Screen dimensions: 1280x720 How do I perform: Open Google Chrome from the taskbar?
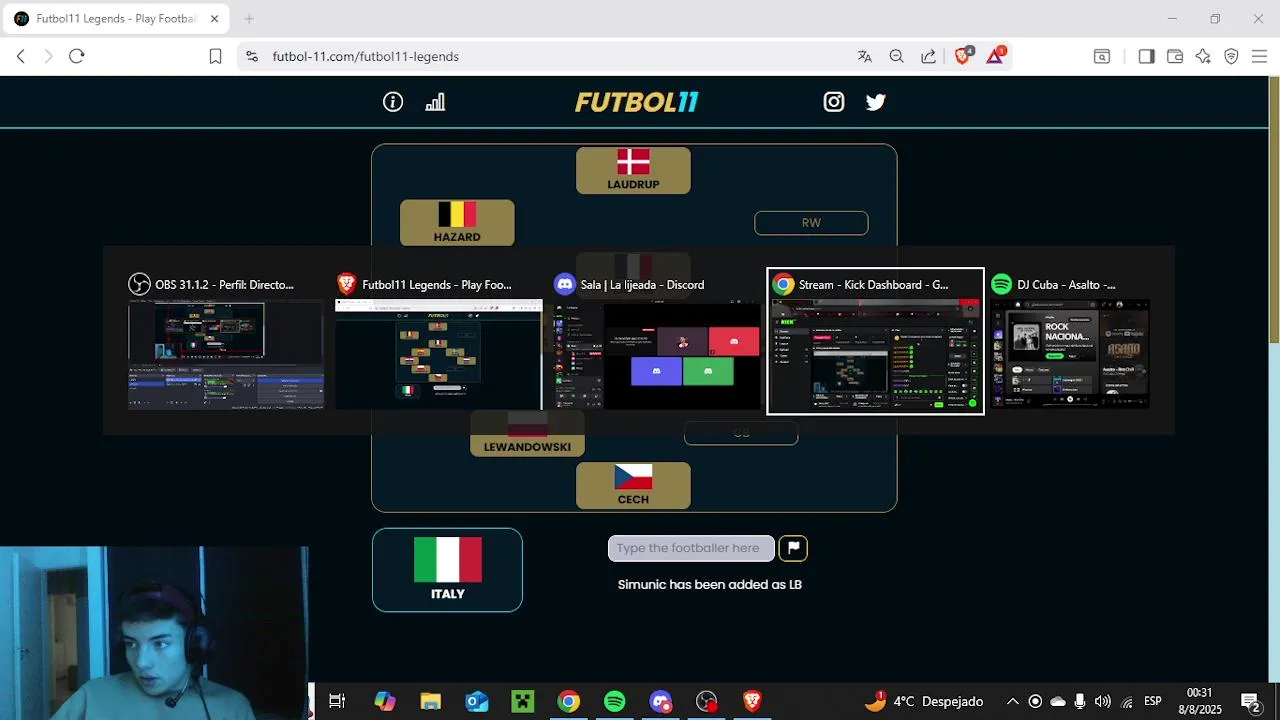[x=569, y=701]
